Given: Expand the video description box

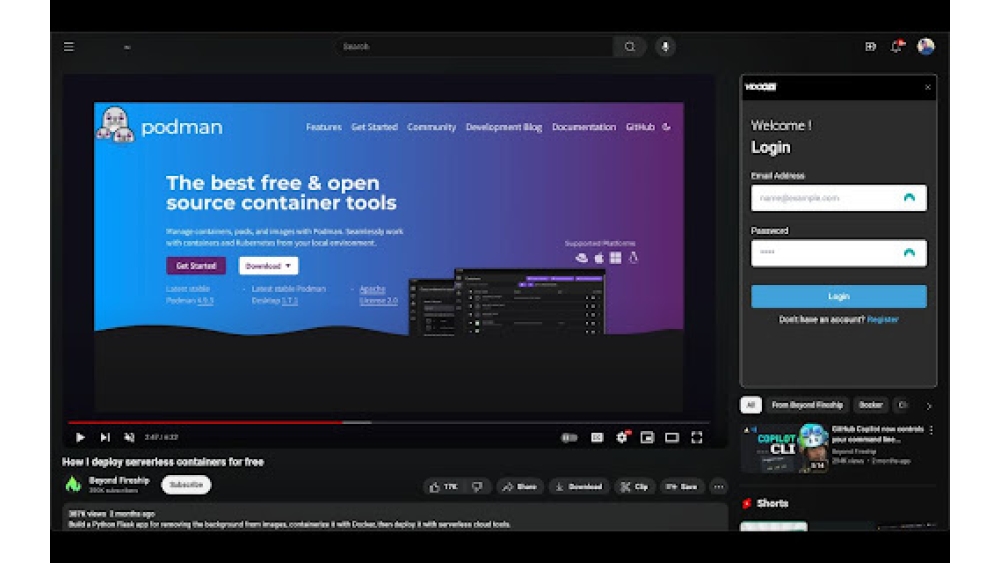Looking at the screenshot, I should pyautogui.click(x=395, y=517).
